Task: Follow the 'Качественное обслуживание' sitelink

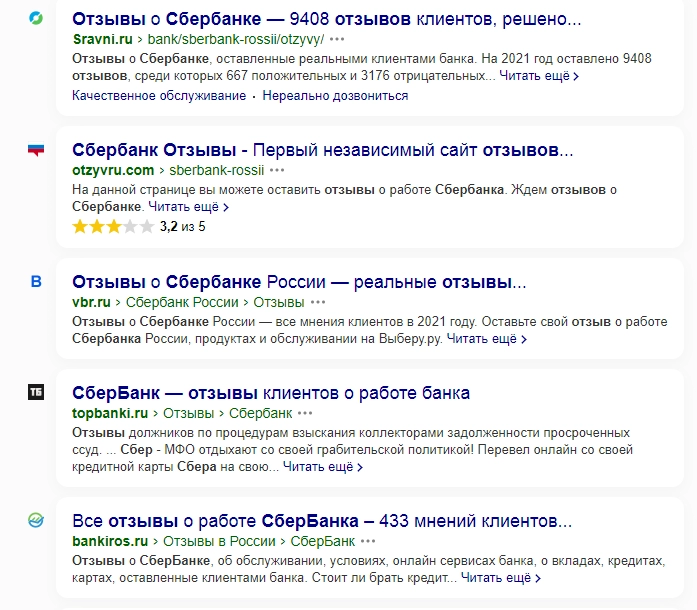Action: click(159, 96)
